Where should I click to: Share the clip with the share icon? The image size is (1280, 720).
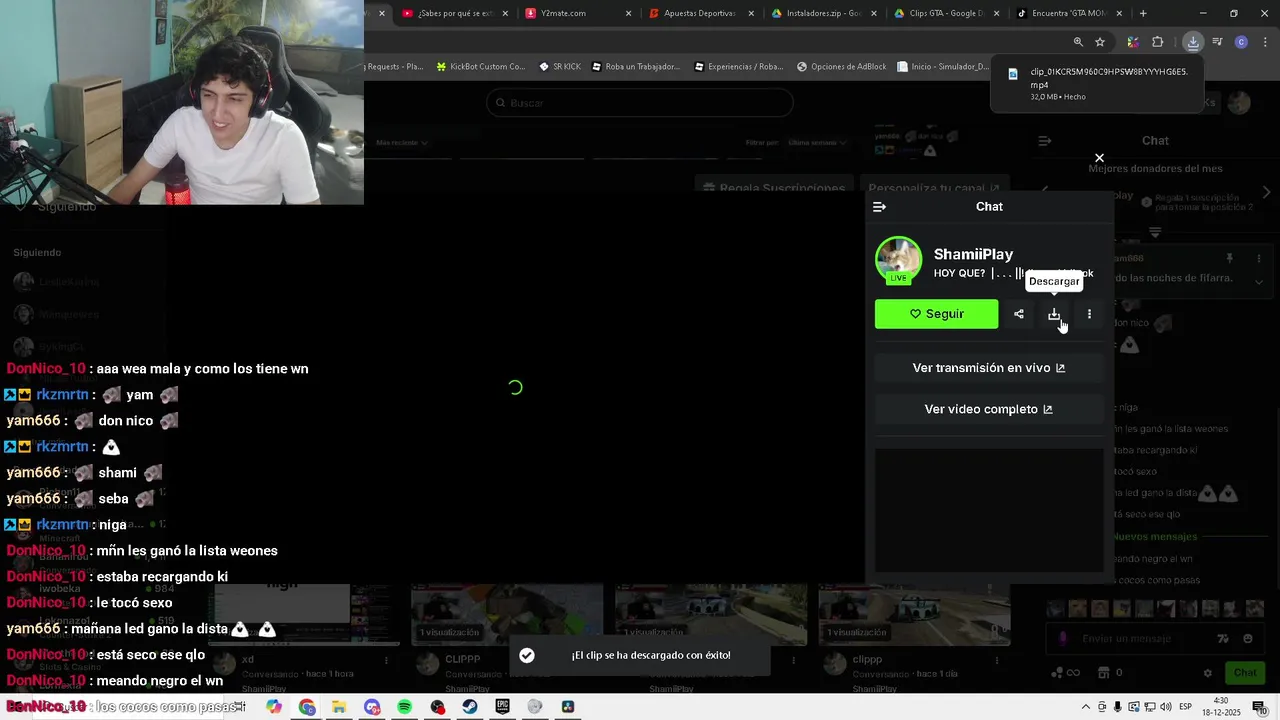1018,314
